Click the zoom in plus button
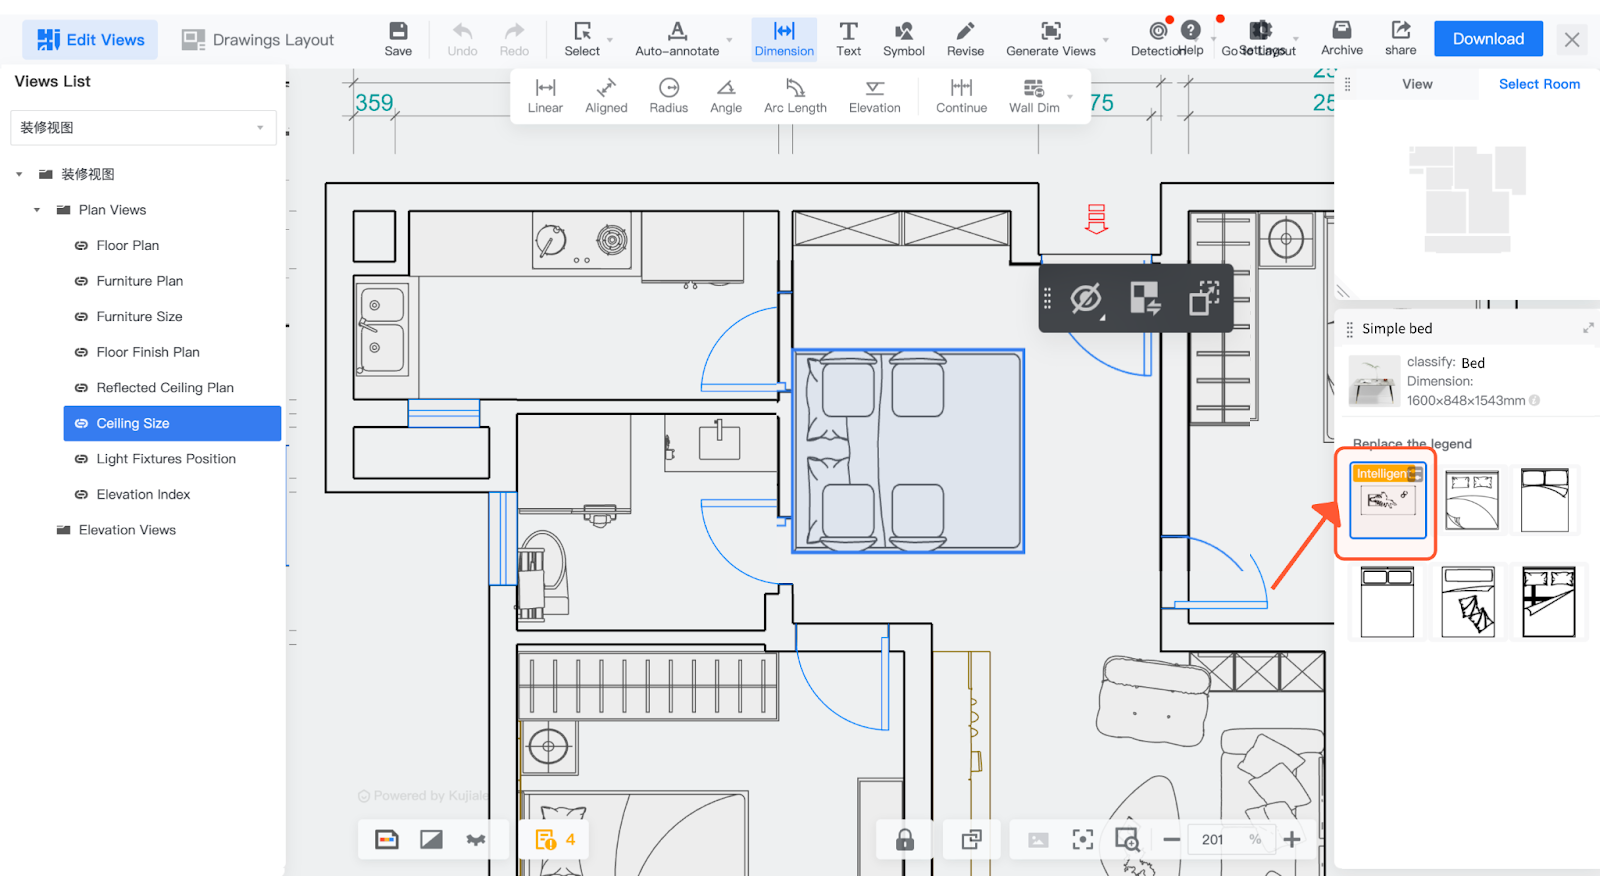Screen dimensions: 1600x876 point(1292,840)
